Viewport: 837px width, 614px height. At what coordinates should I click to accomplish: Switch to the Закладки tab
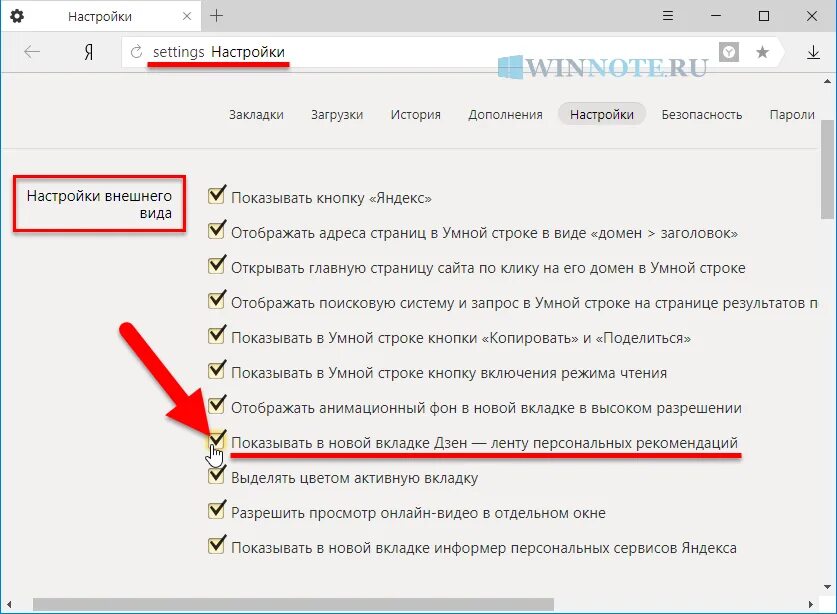pos(256,115)
